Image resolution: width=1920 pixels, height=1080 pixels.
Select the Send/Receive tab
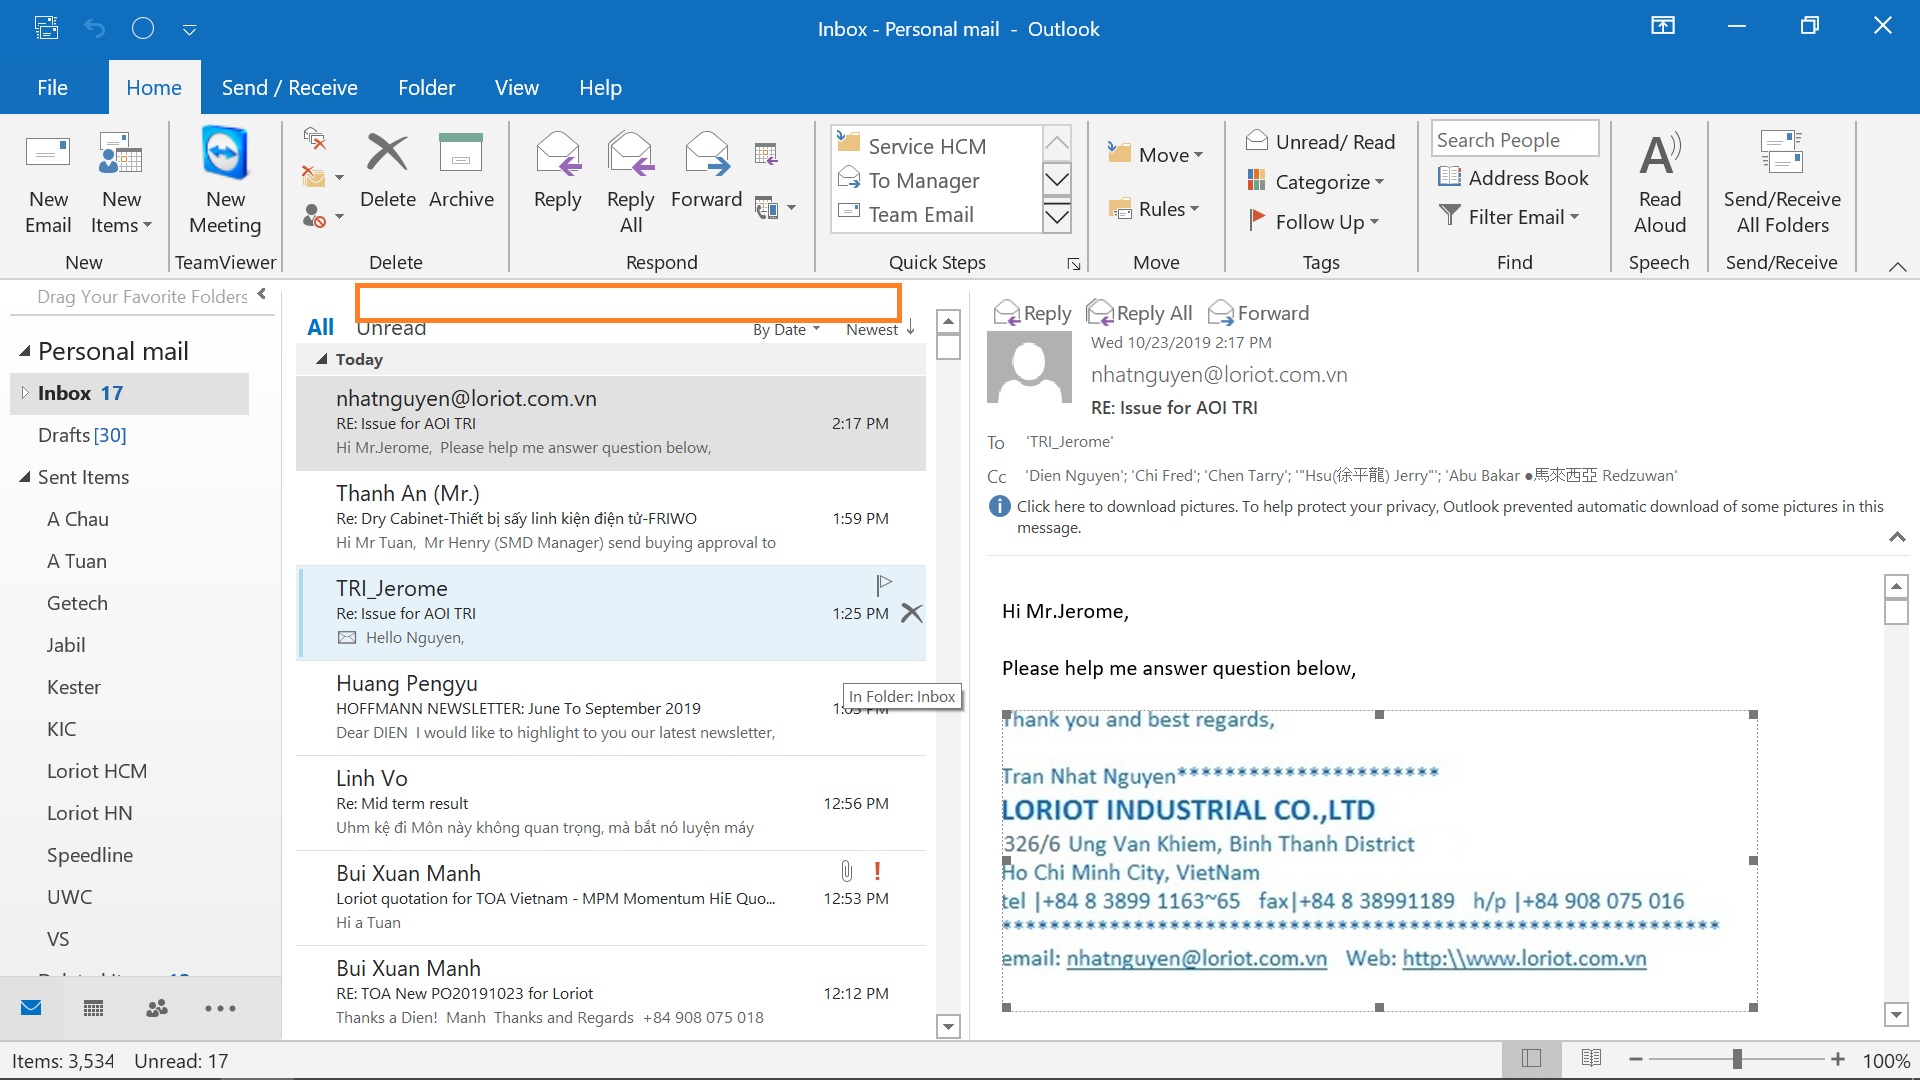[289, 87]
